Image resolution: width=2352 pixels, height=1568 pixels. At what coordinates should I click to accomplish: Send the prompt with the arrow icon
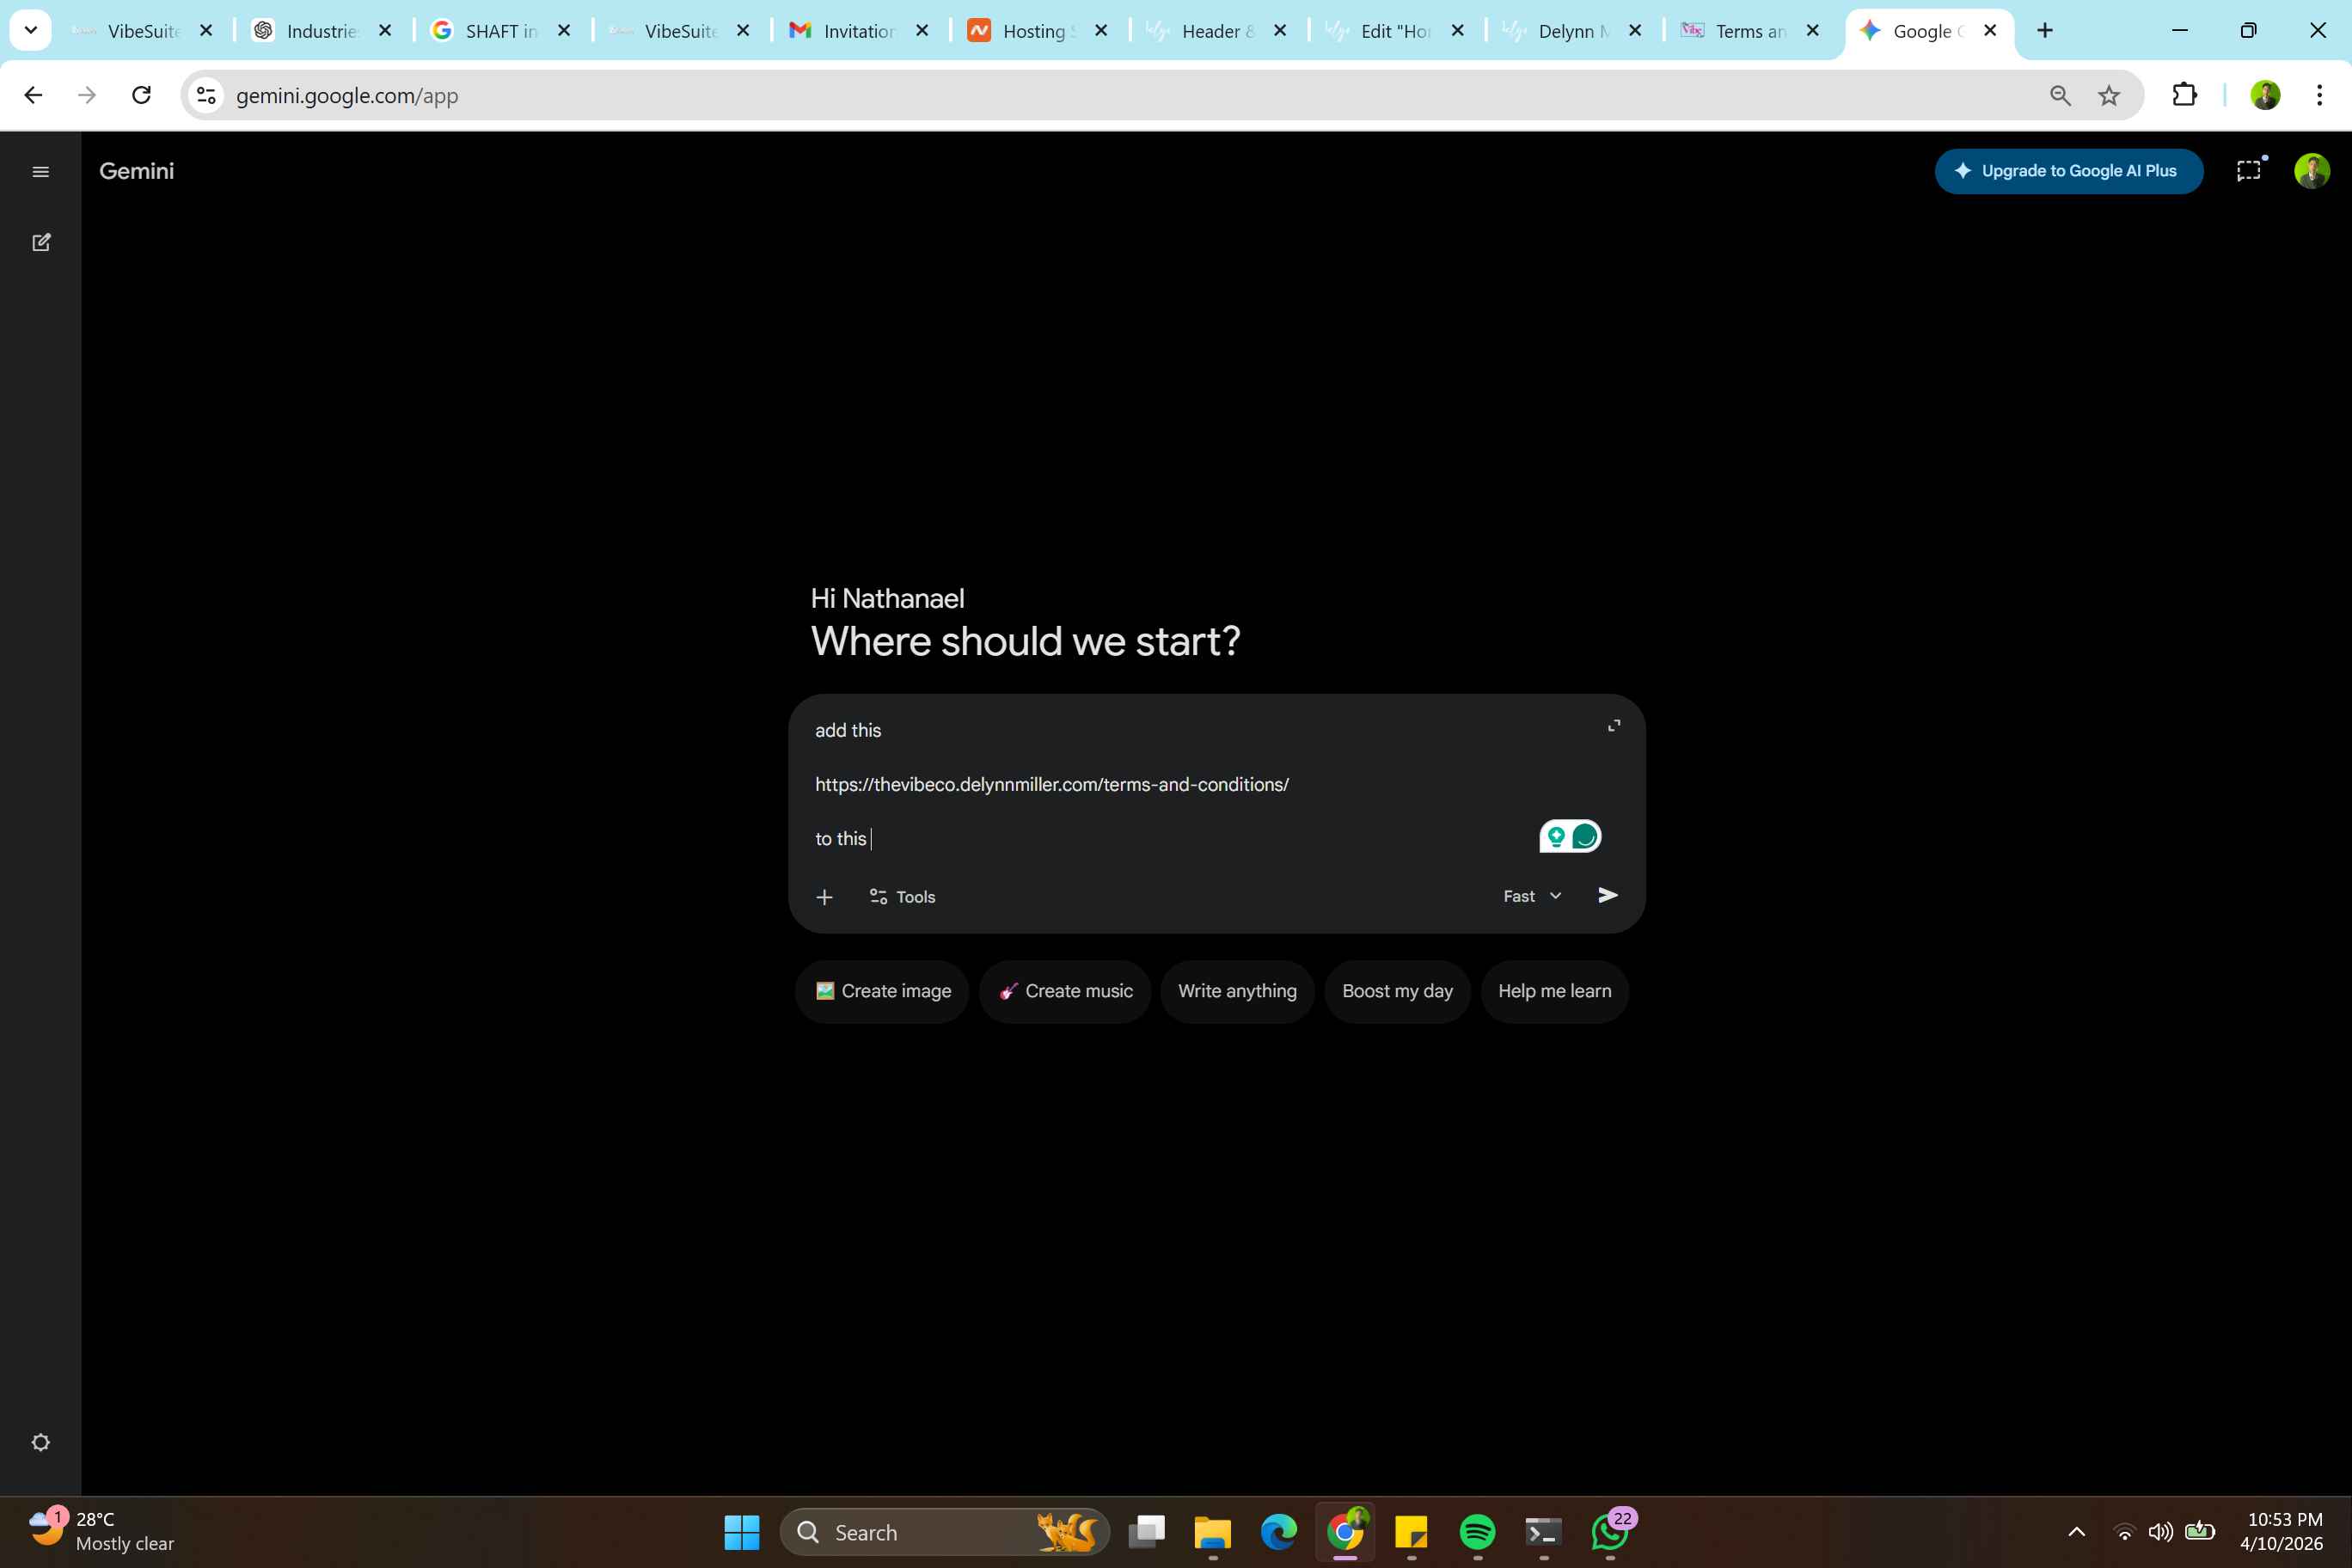tap(1608, 895)
